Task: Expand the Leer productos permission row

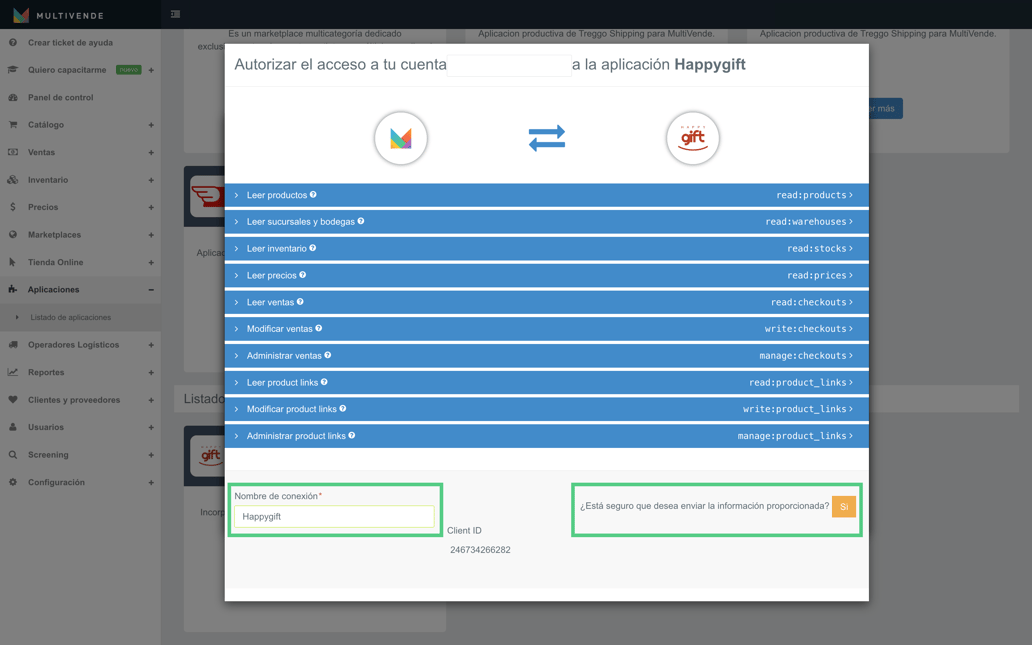Action: [546, 195]
